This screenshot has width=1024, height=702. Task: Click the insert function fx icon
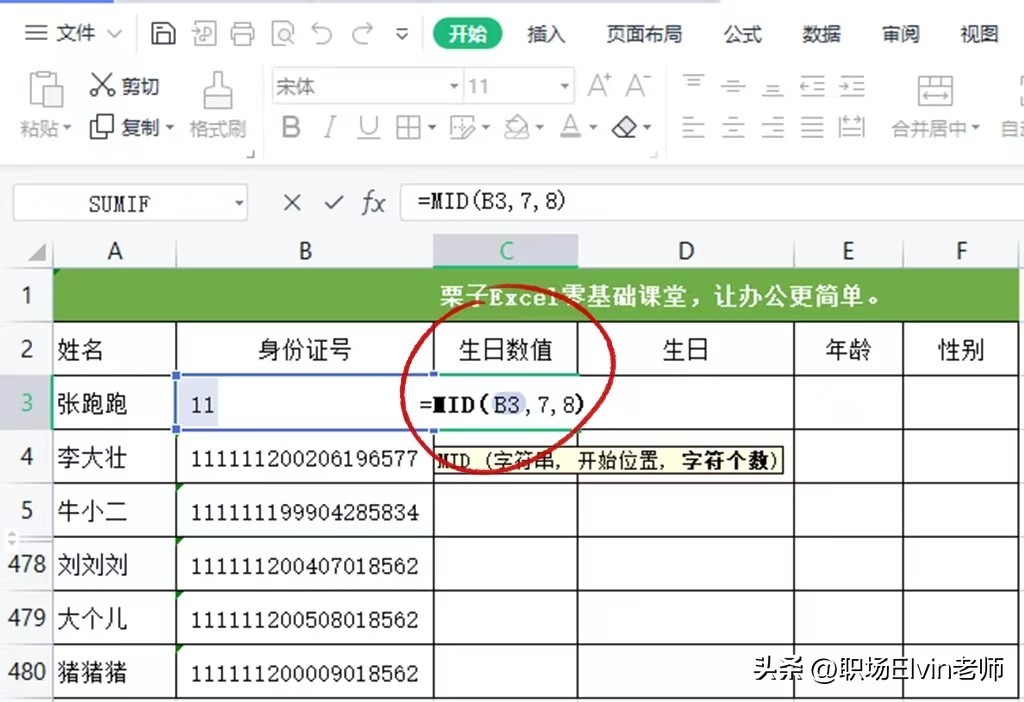coord(373,203)
